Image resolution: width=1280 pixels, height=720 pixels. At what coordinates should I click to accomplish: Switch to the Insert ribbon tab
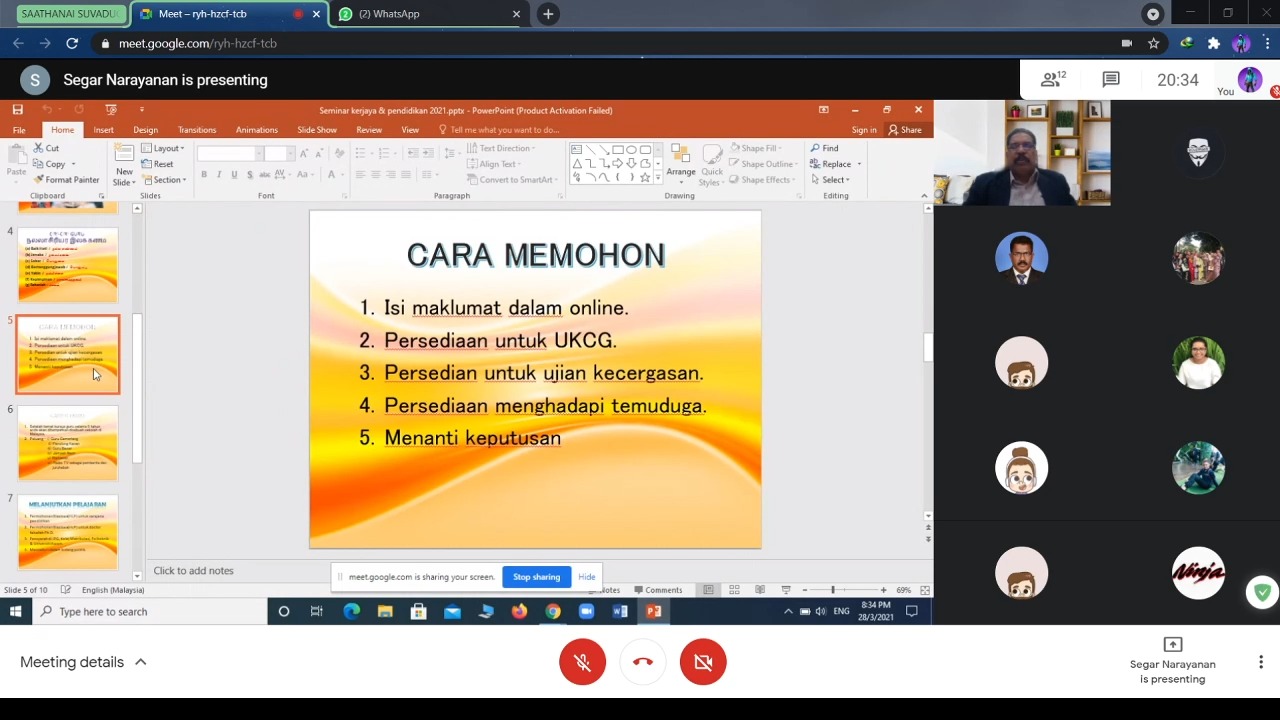(x=104, y=130)
